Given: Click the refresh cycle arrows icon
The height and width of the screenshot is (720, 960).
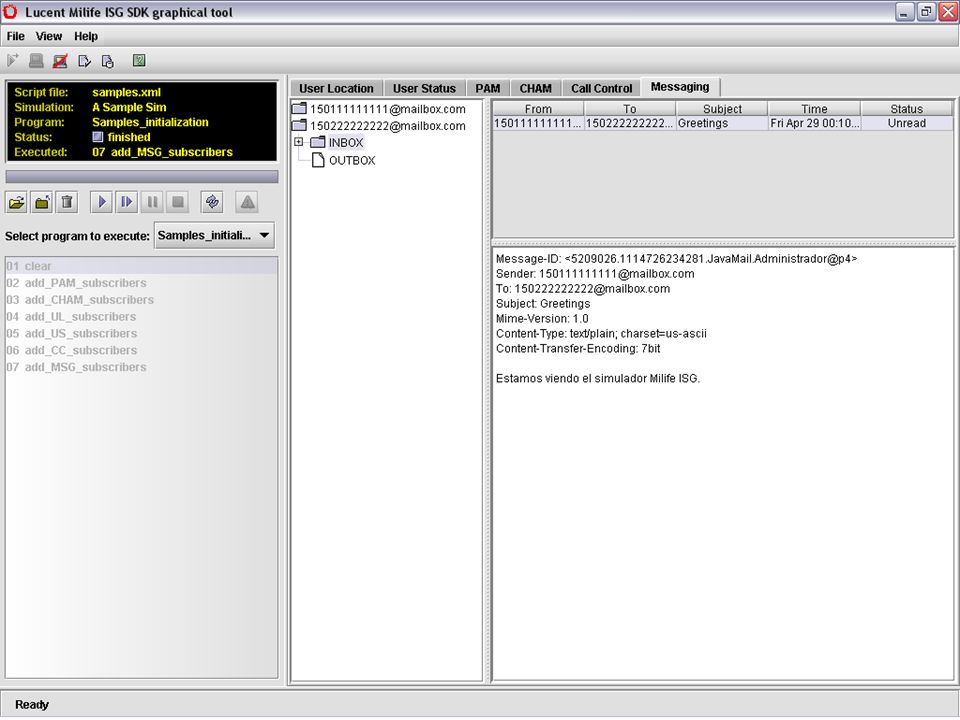Looking at the screenshot, I should click(x=212, y=202).
